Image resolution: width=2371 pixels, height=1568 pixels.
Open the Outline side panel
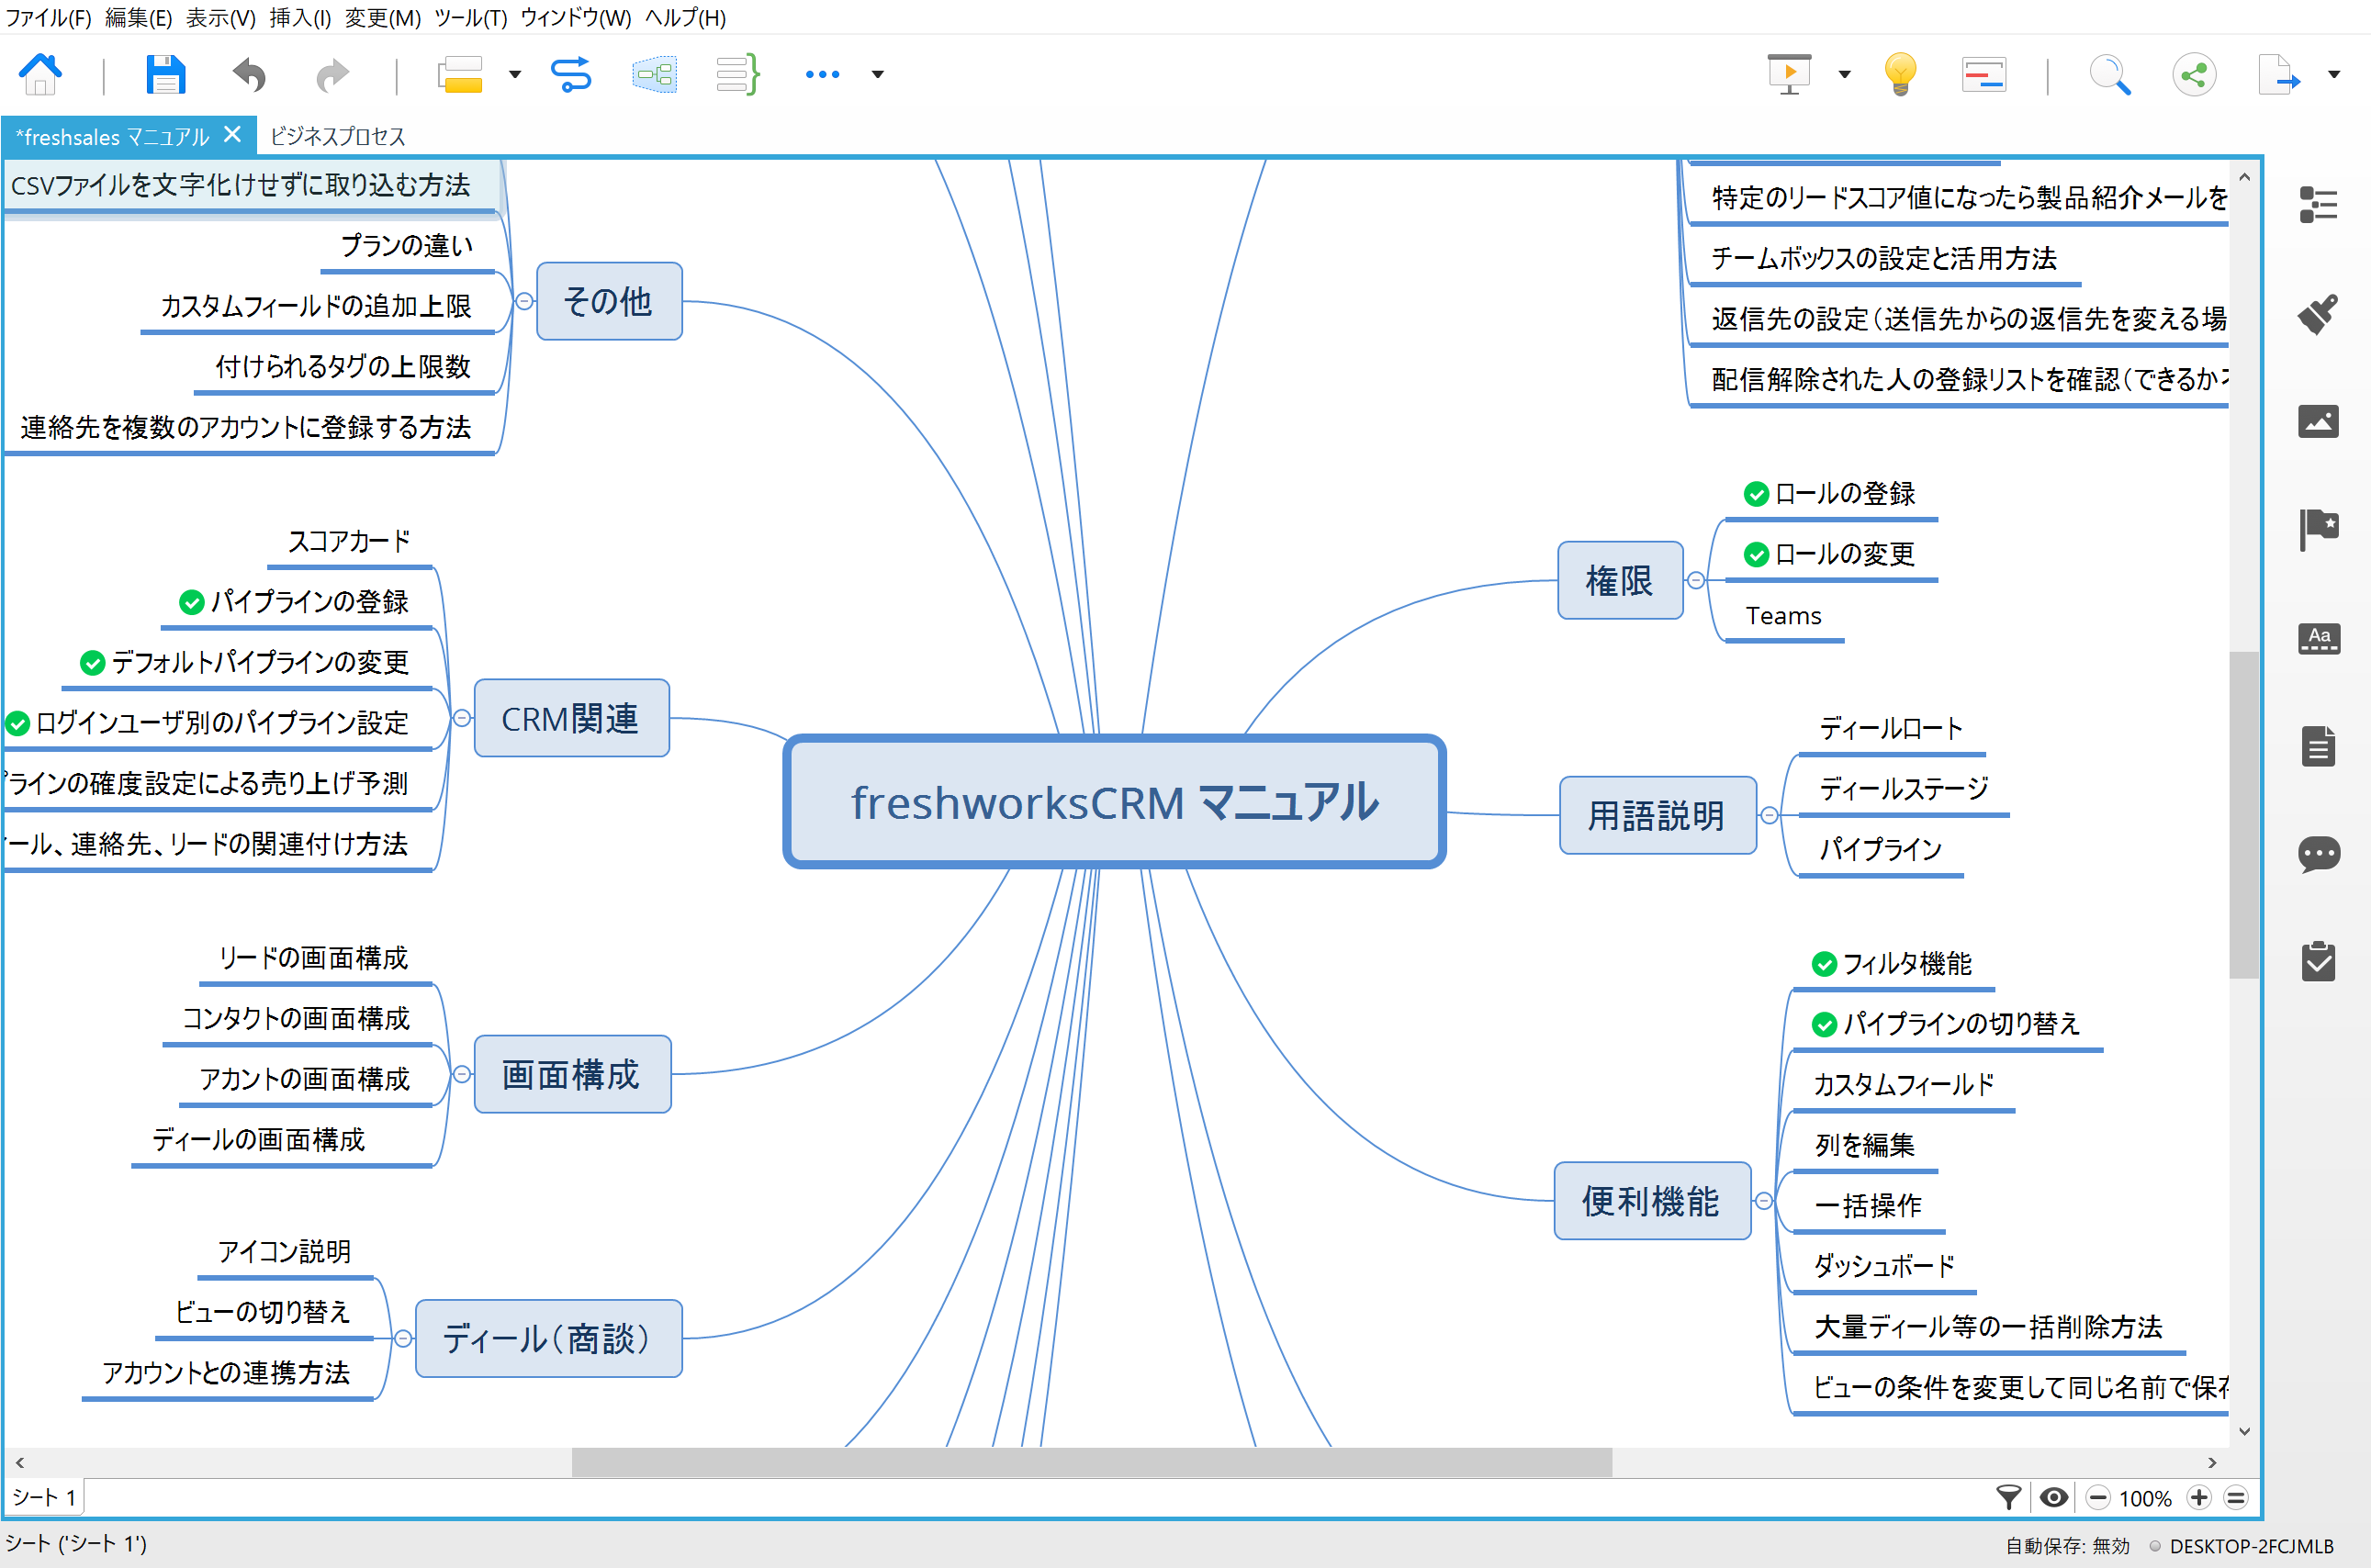click(2318, 205)
